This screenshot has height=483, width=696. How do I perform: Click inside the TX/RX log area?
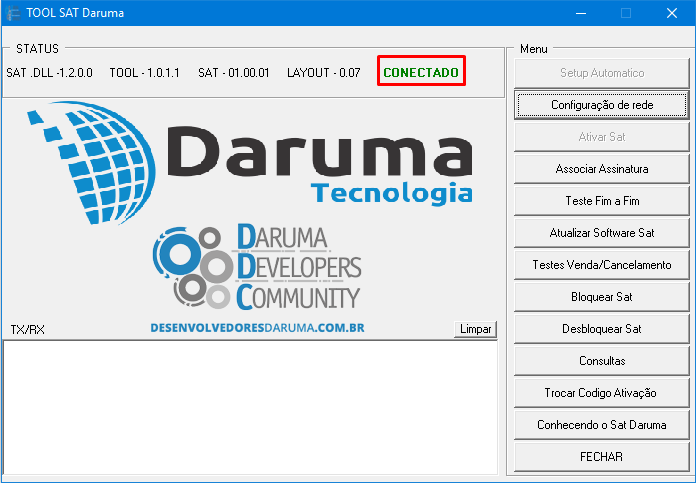point(250,408)
